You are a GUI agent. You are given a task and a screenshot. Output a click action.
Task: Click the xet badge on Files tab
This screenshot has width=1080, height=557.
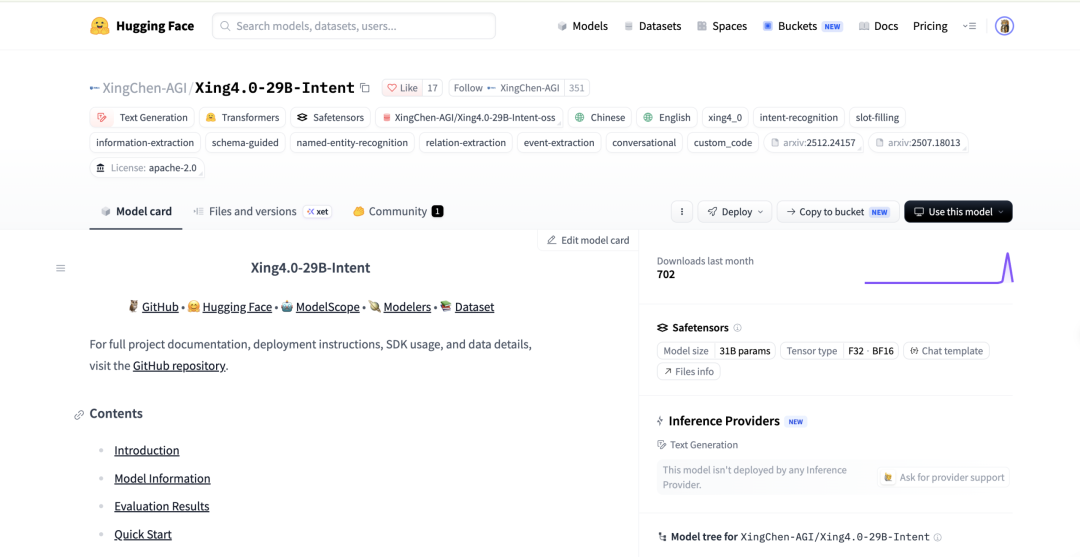318,211
